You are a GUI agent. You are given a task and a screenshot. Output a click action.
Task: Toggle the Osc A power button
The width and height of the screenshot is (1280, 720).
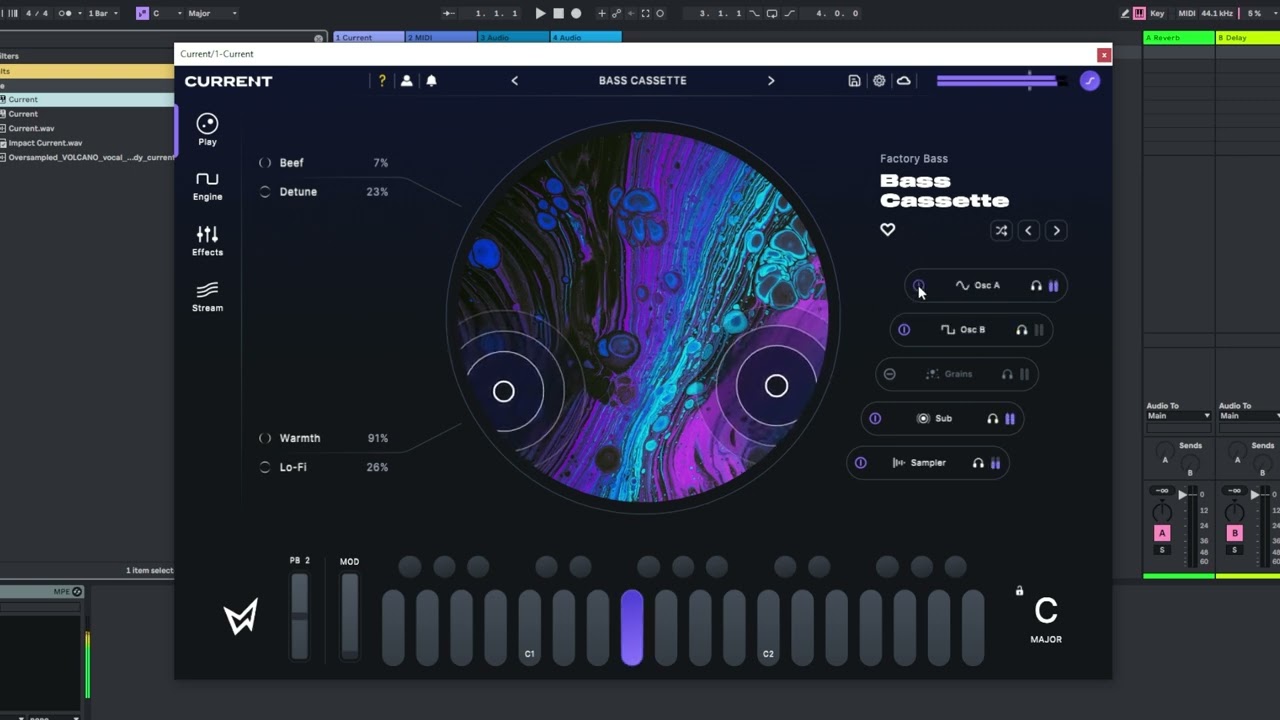918,286
